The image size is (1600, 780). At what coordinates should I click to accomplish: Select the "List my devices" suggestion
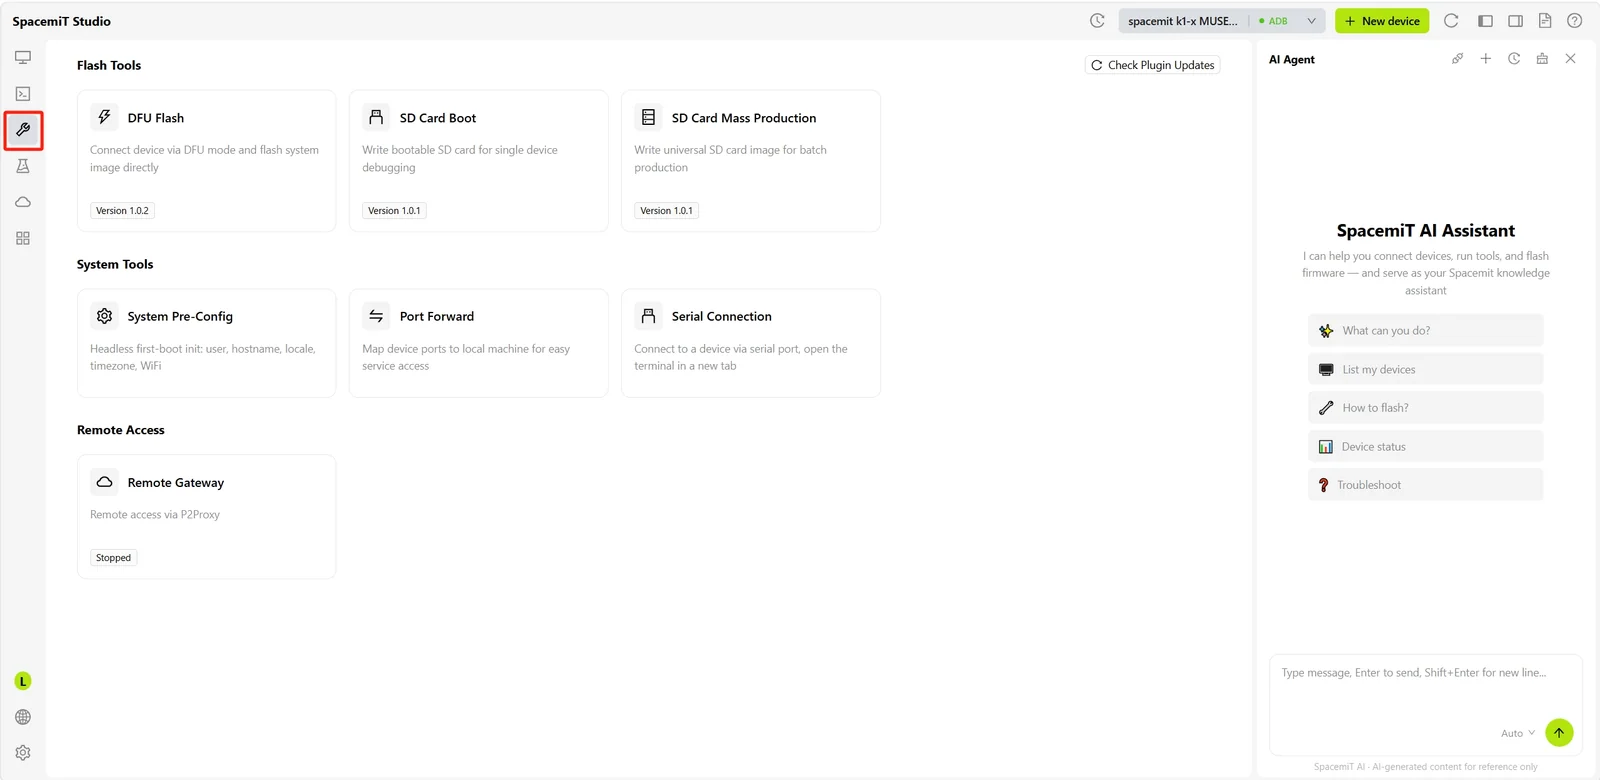1425,369
